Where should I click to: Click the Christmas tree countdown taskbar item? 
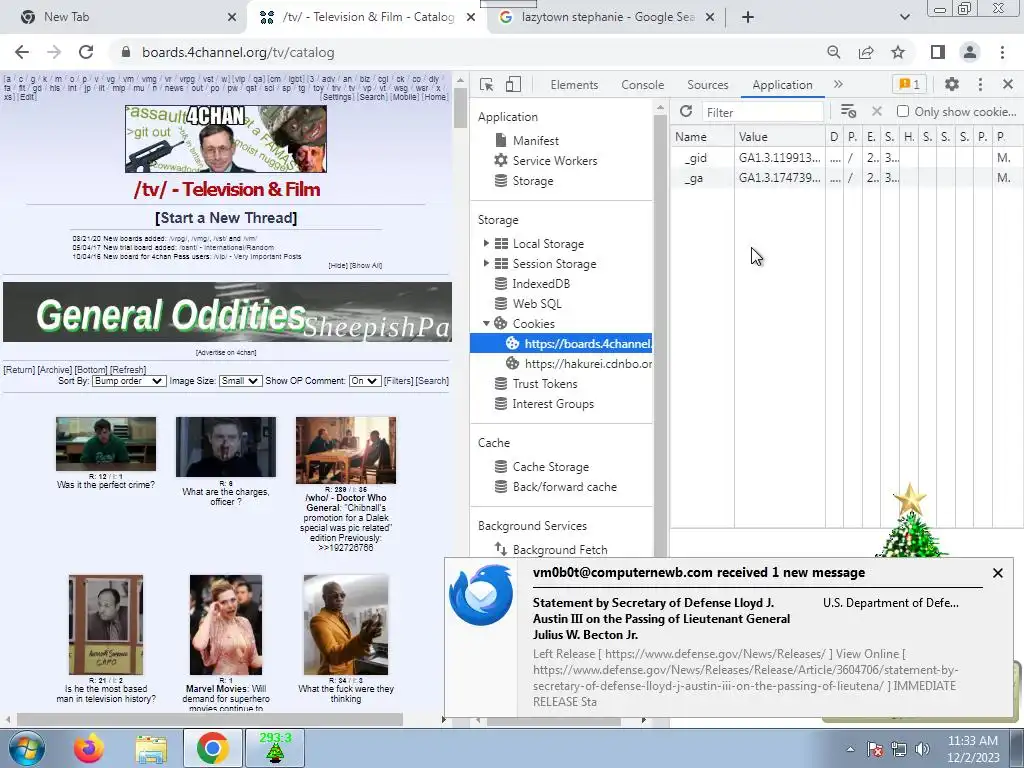(275, 748)
